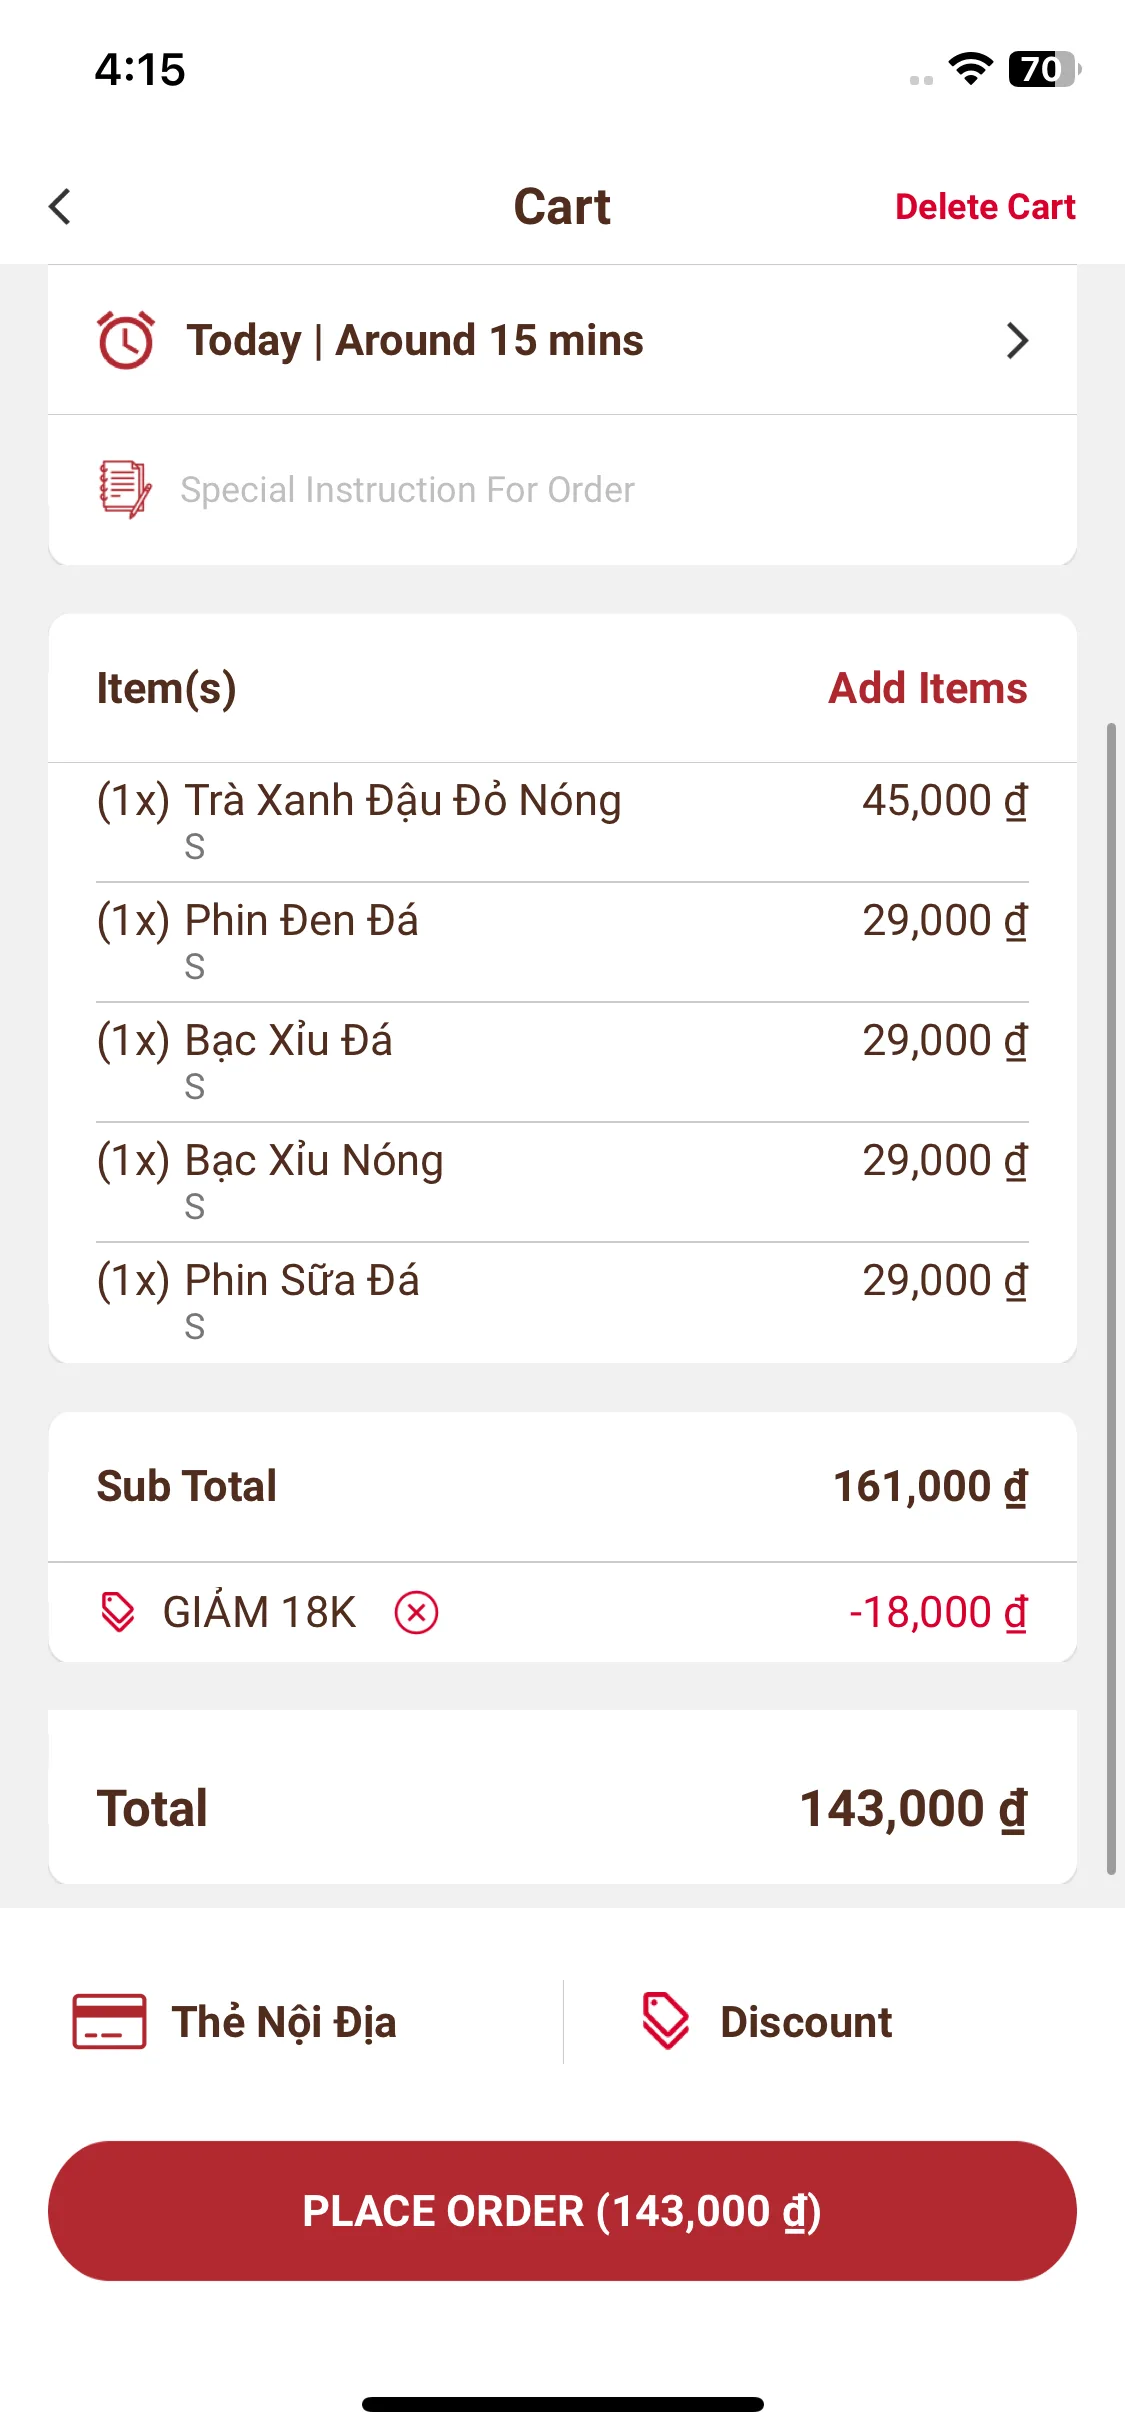Screen dimensions: 1125x2436
Task: Tap the GIẢM 18K coupon tag icon
Action: (118, 1612)
